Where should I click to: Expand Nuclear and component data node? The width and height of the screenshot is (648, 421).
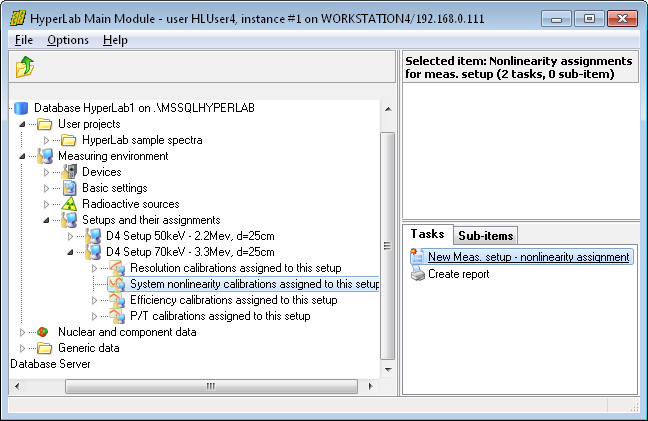pyautogui.click(x=22, y=332)
